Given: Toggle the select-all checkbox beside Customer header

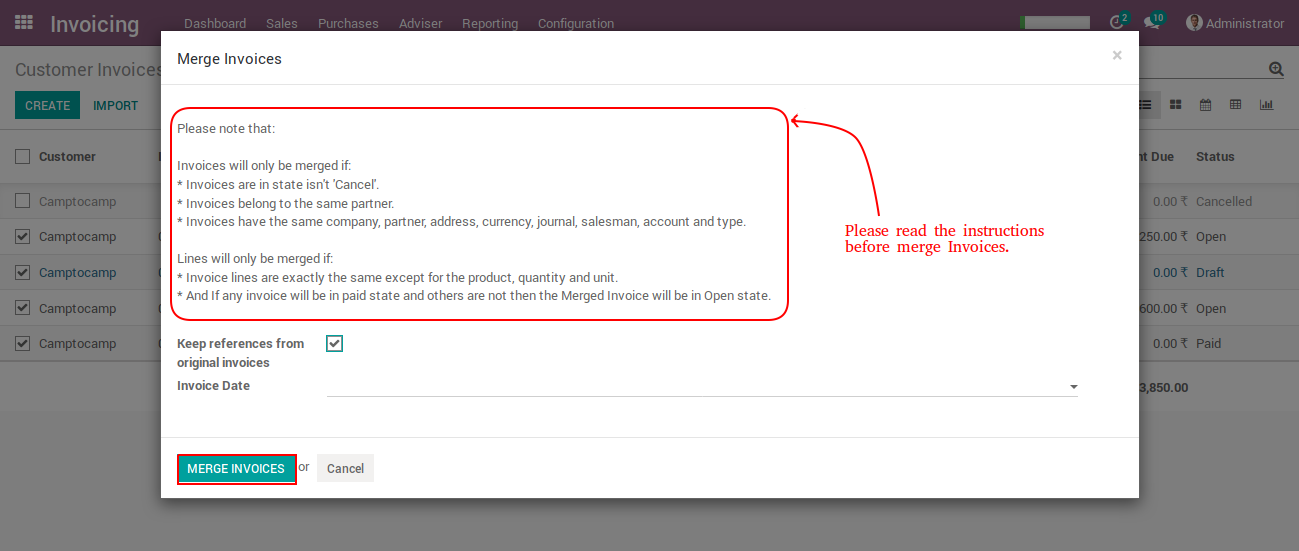Looking at the screenshot, I should pyautogui.click(x=22, y=156).
